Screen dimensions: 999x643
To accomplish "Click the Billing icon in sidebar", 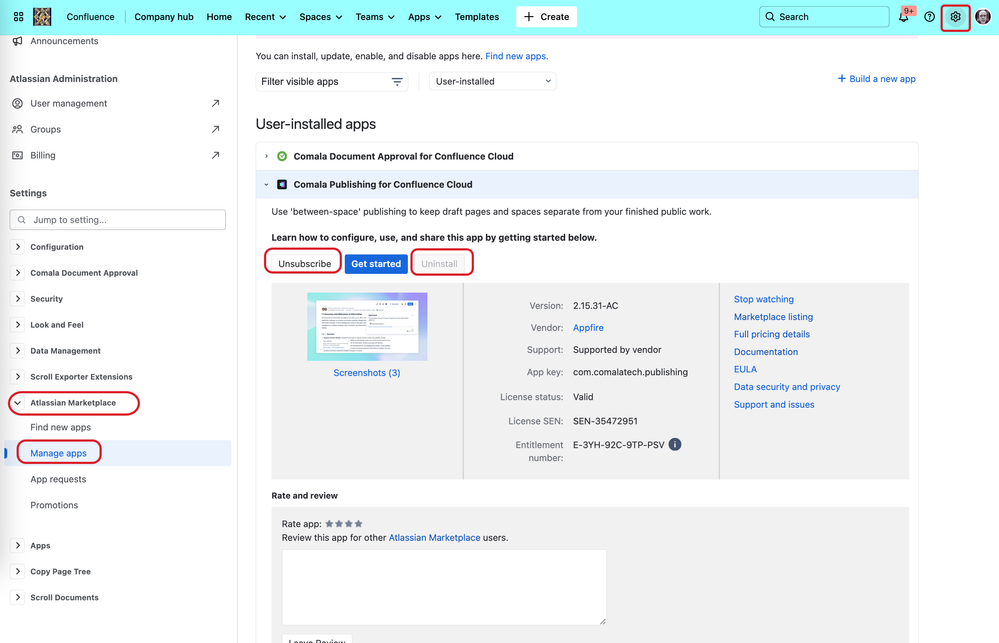I will click(x=18, y=155).
